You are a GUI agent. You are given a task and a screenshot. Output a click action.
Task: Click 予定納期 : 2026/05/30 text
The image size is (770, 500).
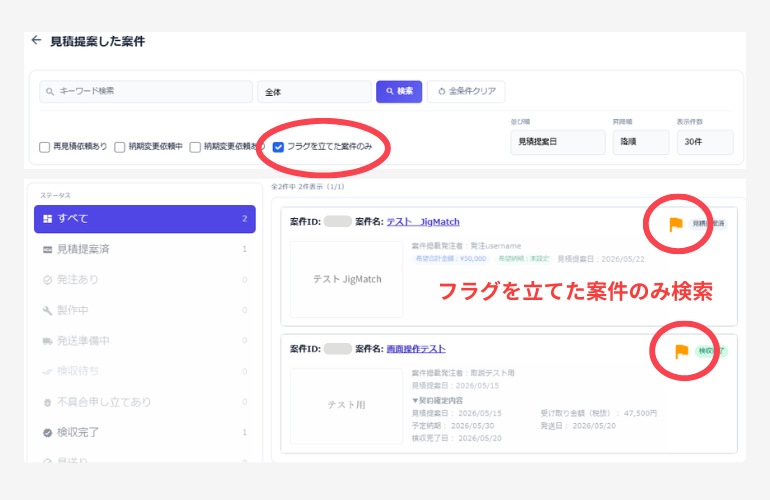[453, 426]
